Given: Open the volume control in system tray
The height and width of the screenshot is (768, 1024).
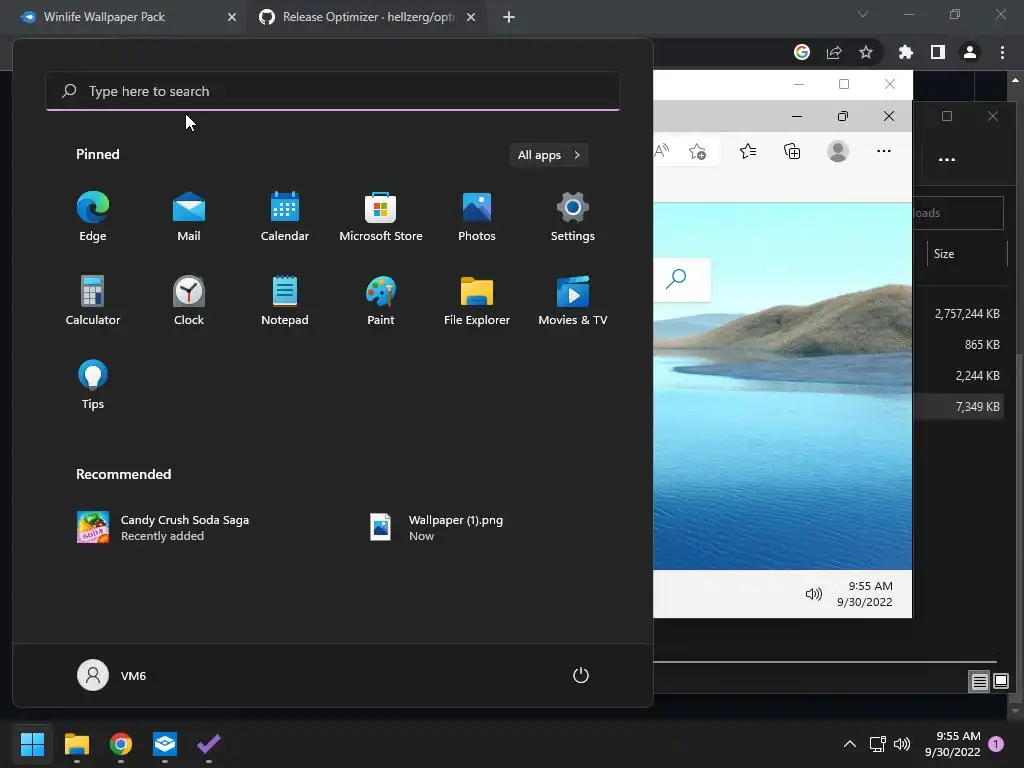Looking at the screenshot, I should 902,744.
